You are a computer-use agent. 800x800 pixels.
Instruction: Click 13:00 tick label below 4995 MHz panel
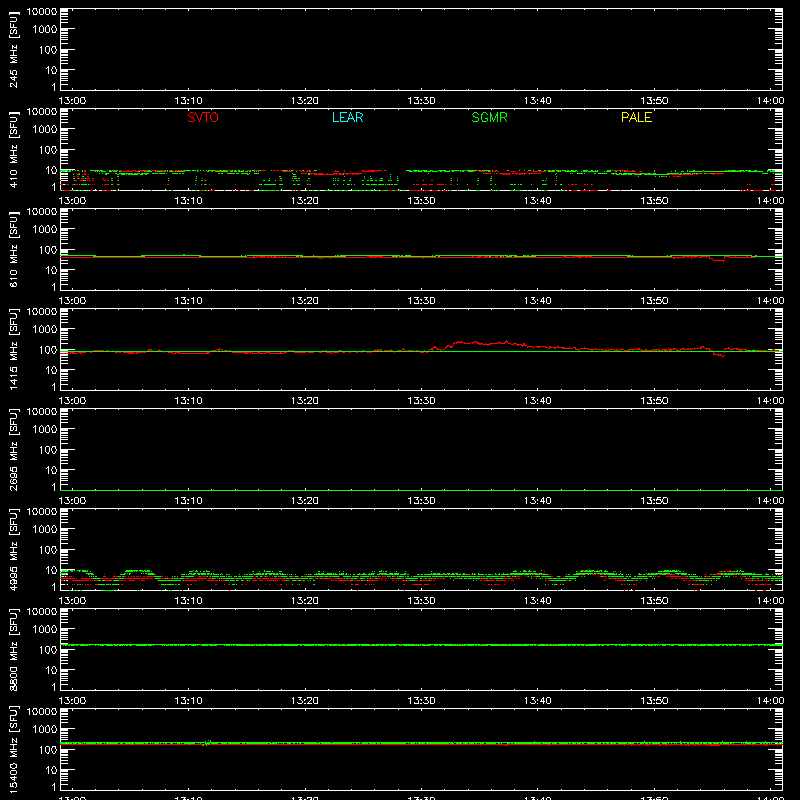pyautogui.click(x=72, y=601)
